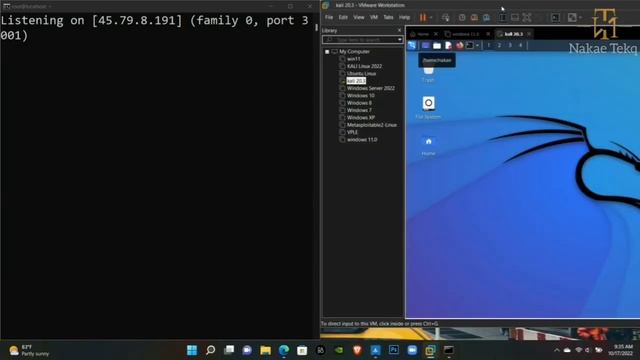
Task: Toggle the thumbnail bar view icon
Action: click(x=515, y=18)
